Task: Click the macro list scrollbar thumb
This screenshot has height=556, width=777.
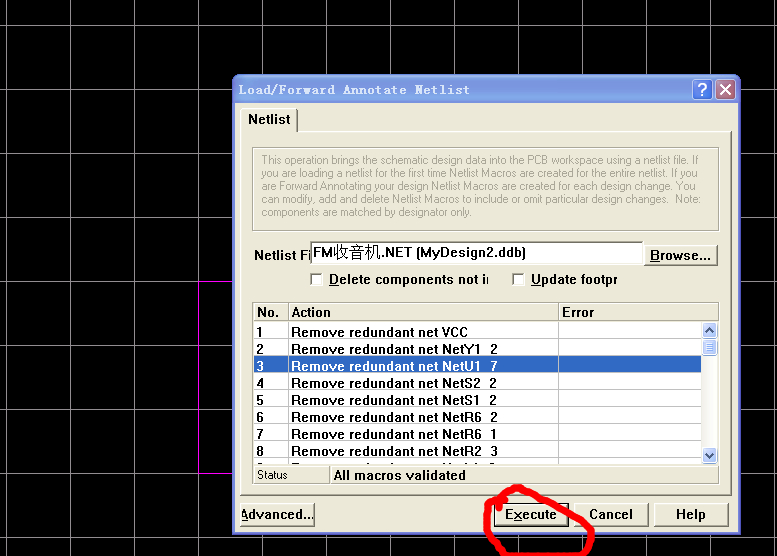Action: [709, 347]
